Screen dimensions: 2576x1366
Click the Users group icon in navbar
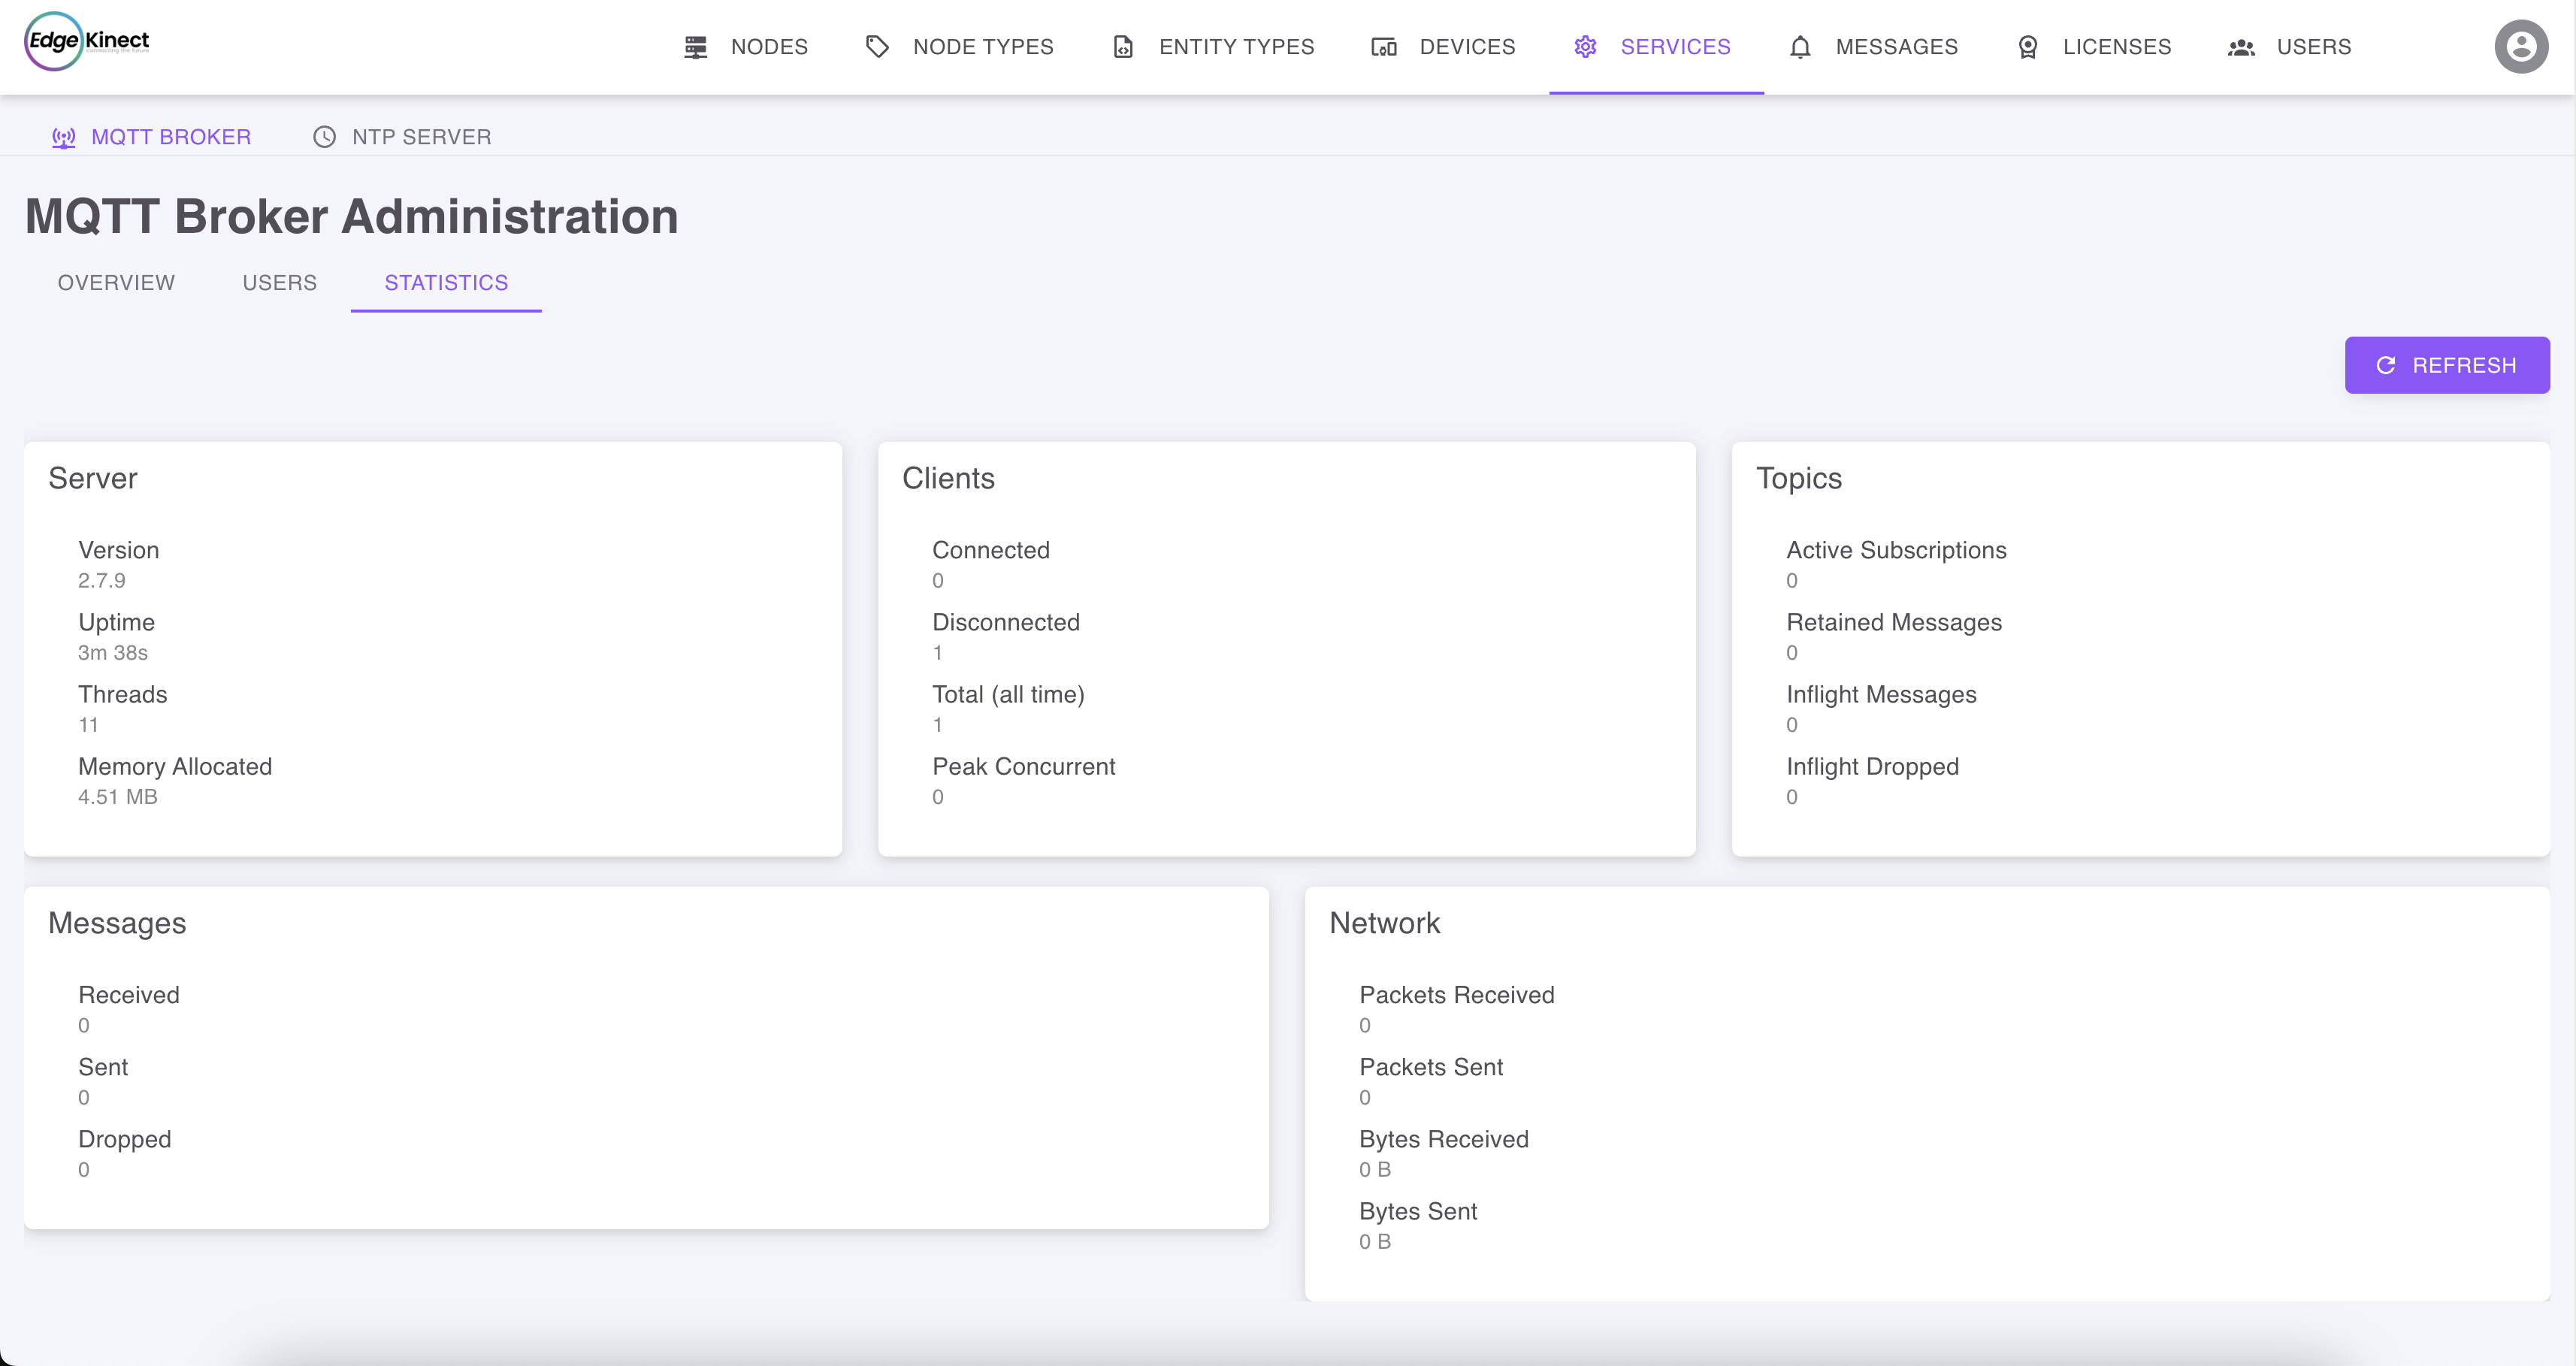point(2241,47)
